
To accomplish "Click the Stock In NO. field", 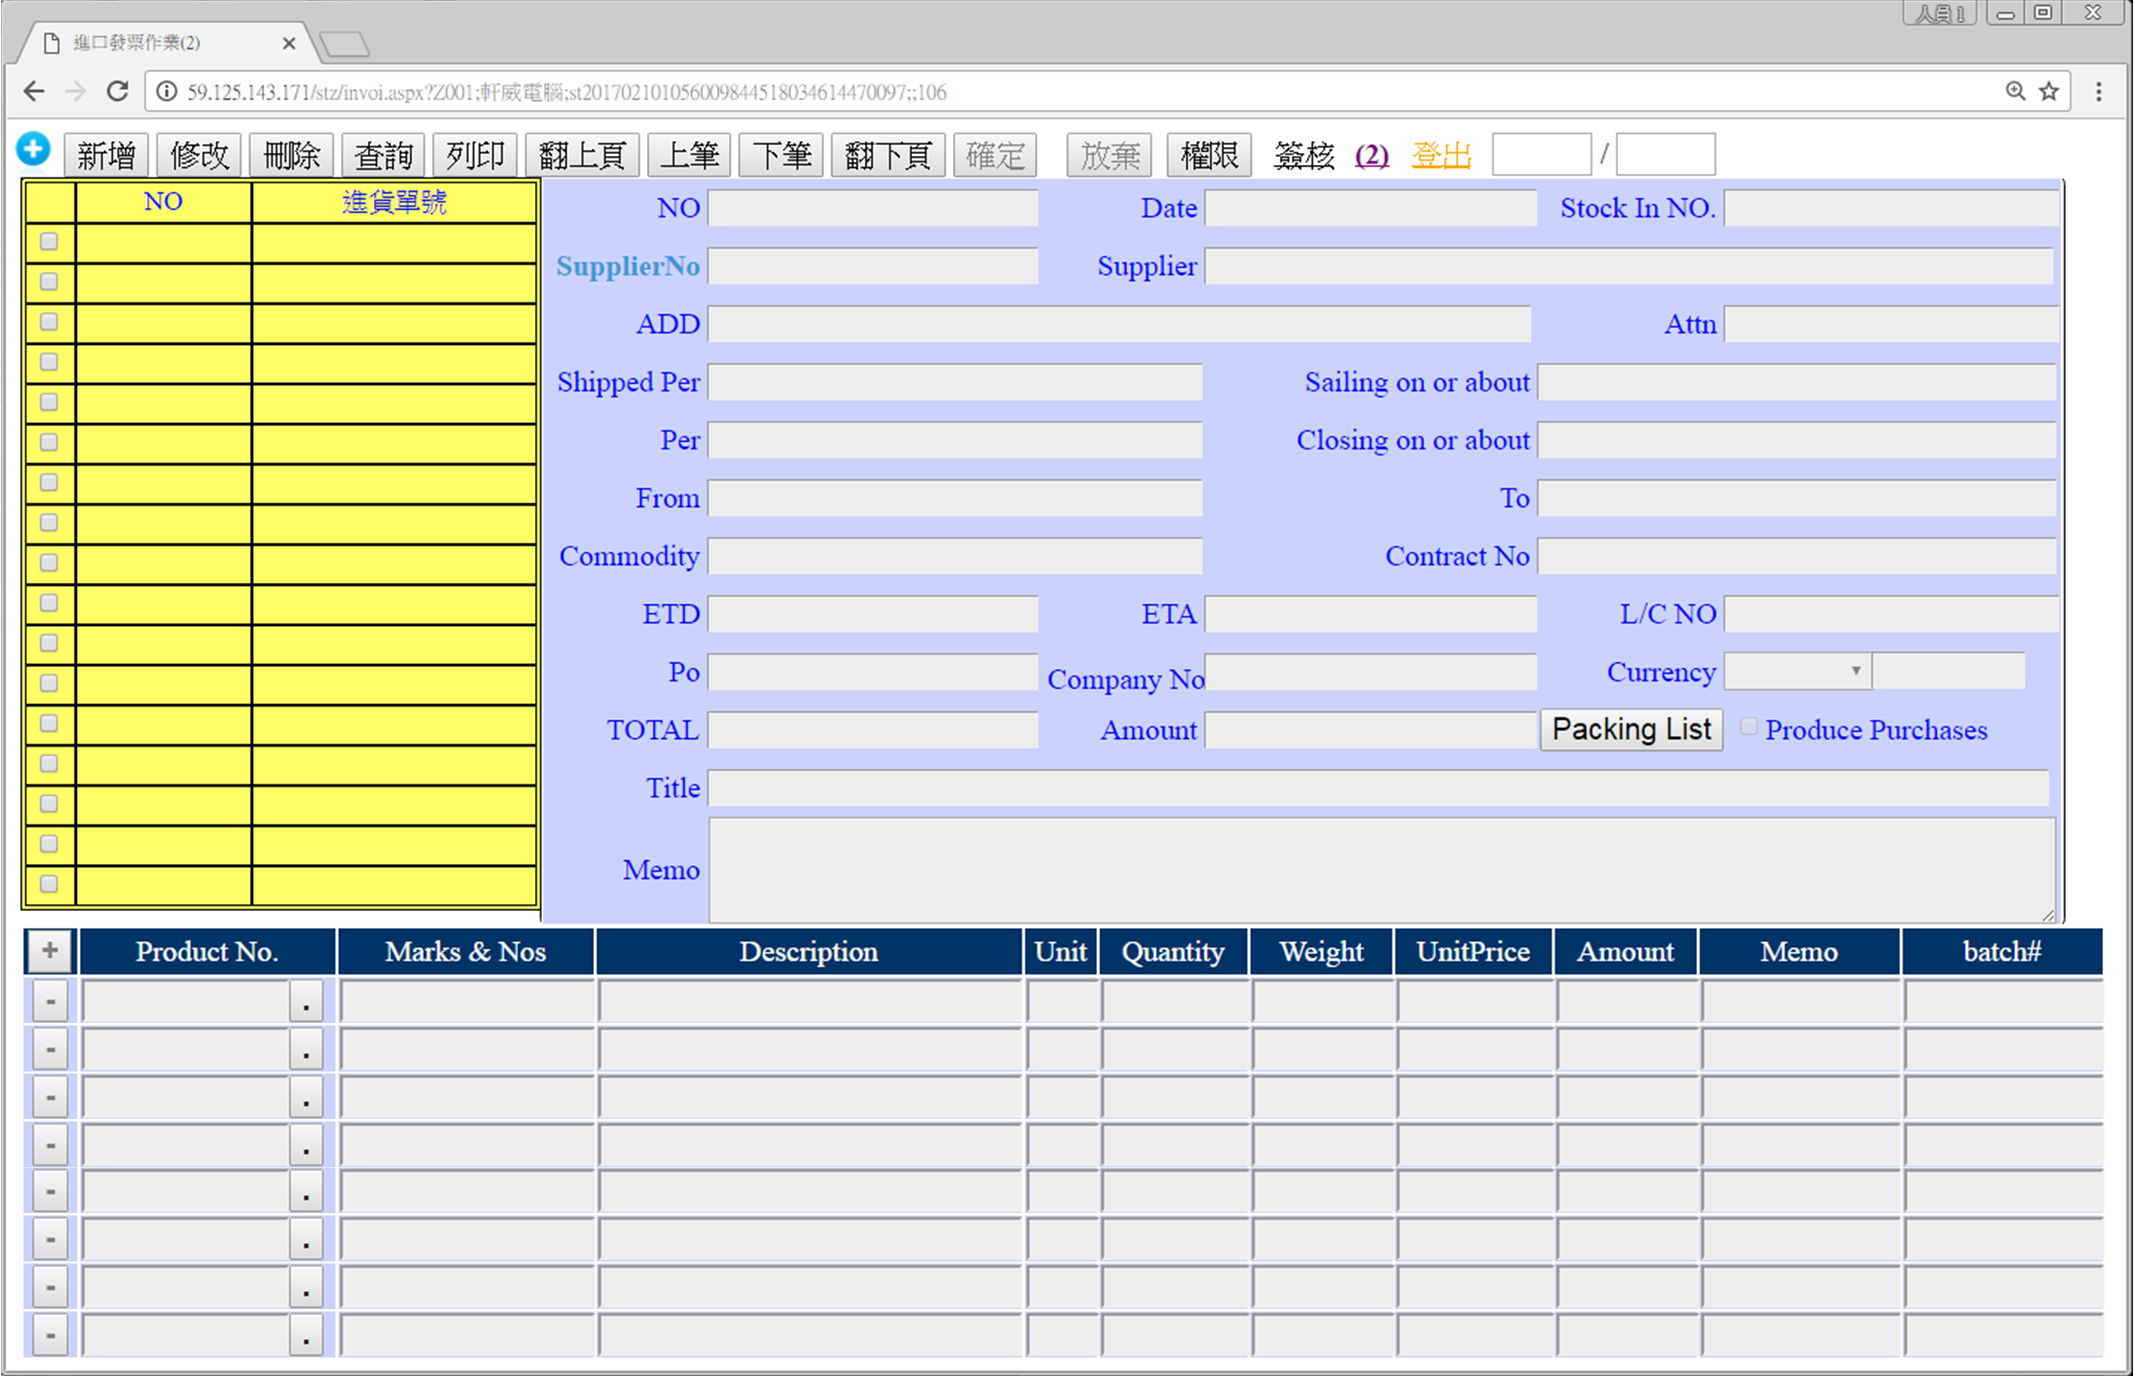I will tap(1891, 208).
